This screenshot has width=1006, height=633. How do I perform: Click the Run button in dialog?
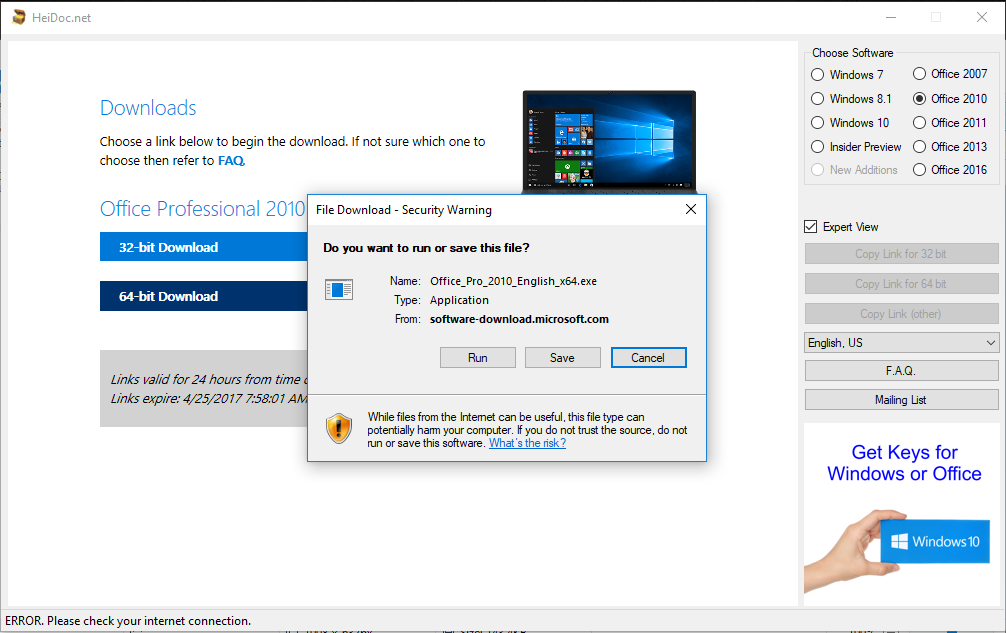477,358
